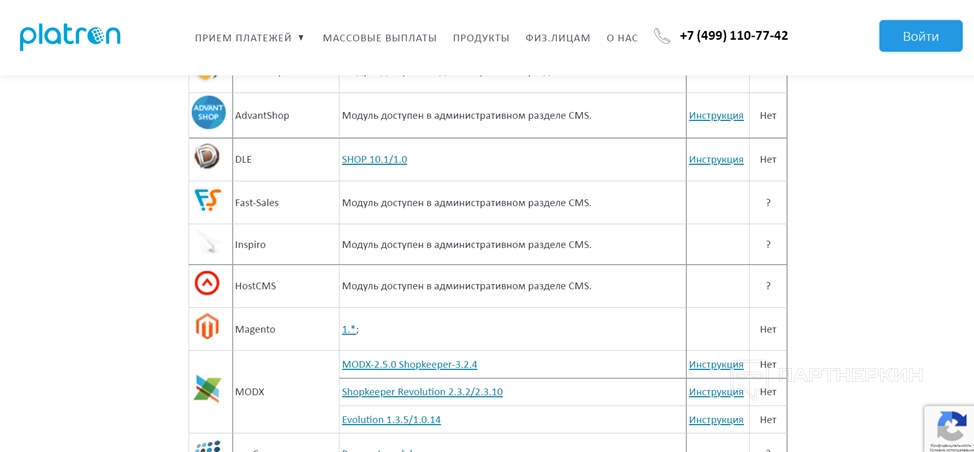This screenshot has height=452, width=974.
Task: Click the DLE logo icon
Action: coord(207,157)
